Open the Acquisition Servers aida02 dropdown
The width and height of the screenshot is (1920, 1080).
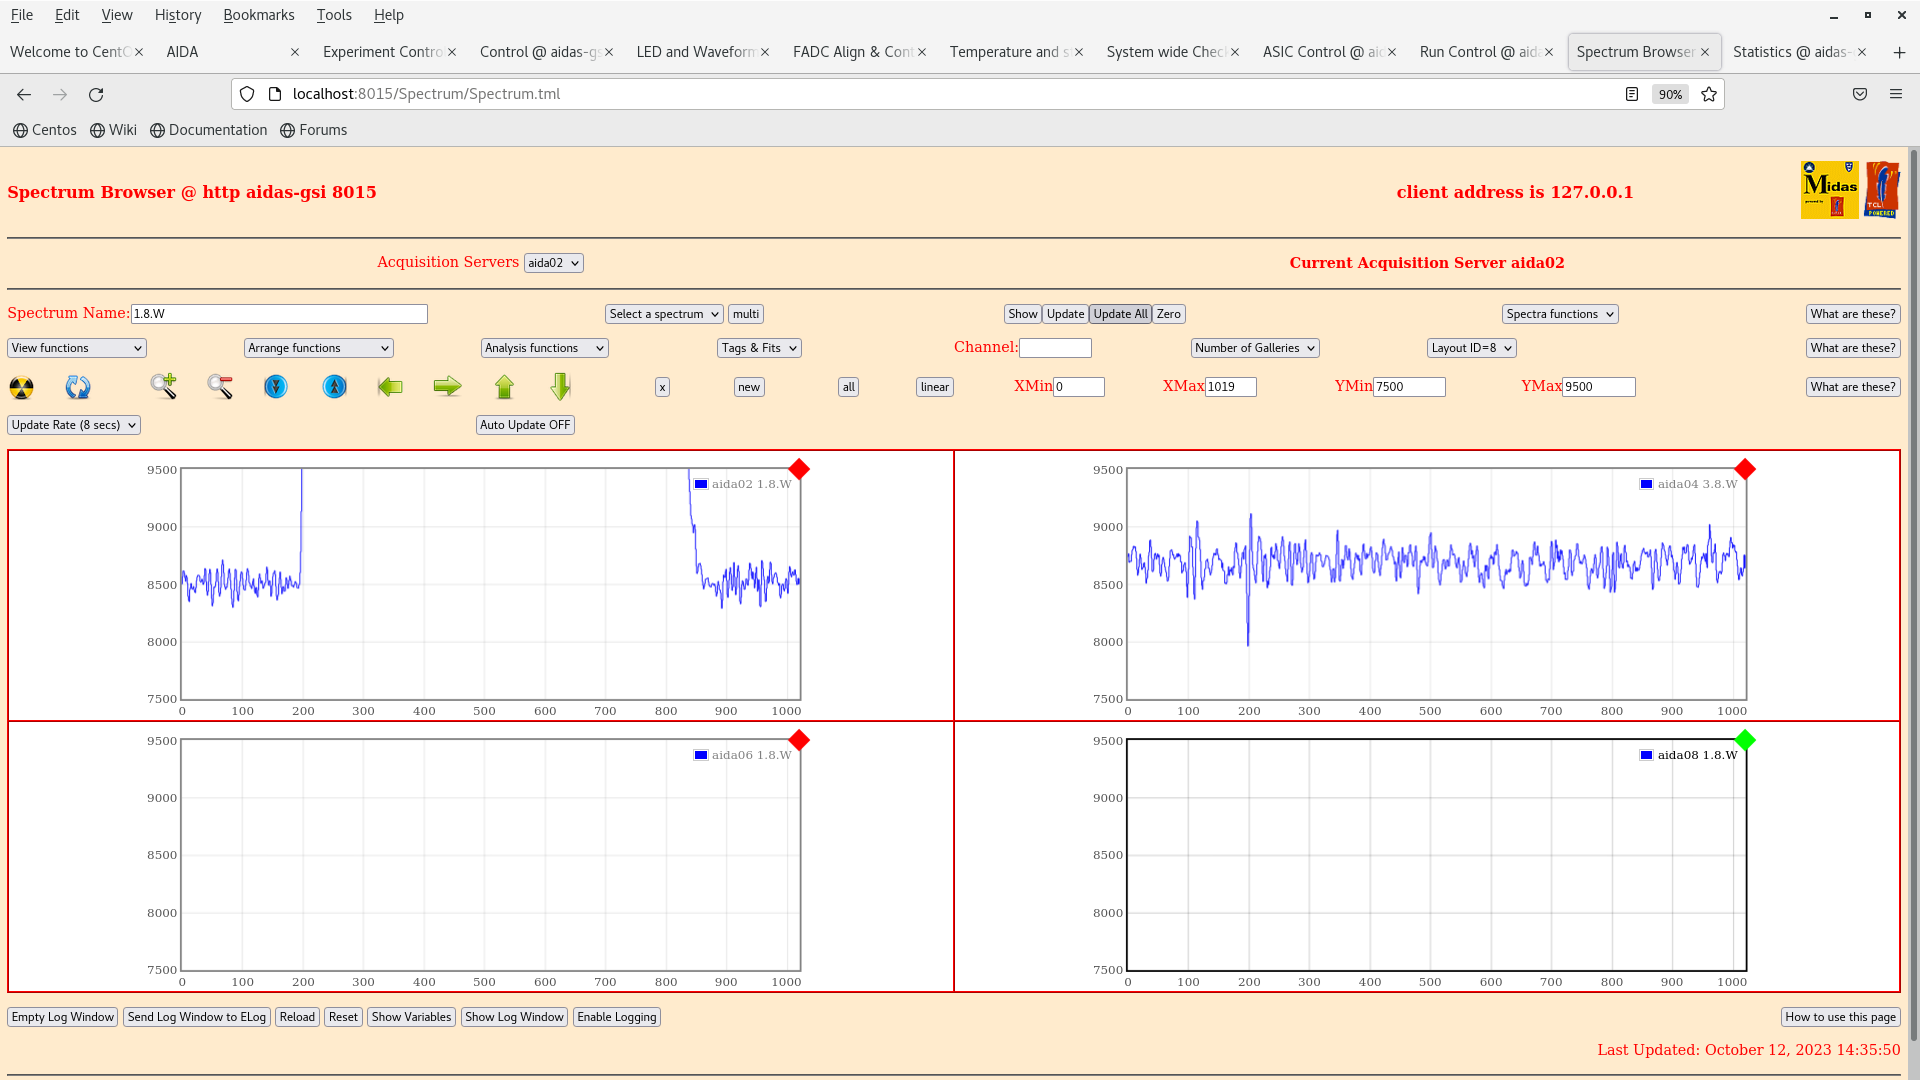(553, 263)
